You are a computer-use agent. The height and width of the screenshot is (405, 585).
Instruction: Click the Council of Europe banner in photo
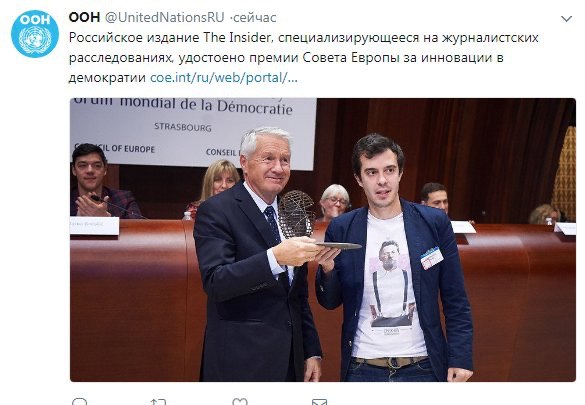pos(193,131)
